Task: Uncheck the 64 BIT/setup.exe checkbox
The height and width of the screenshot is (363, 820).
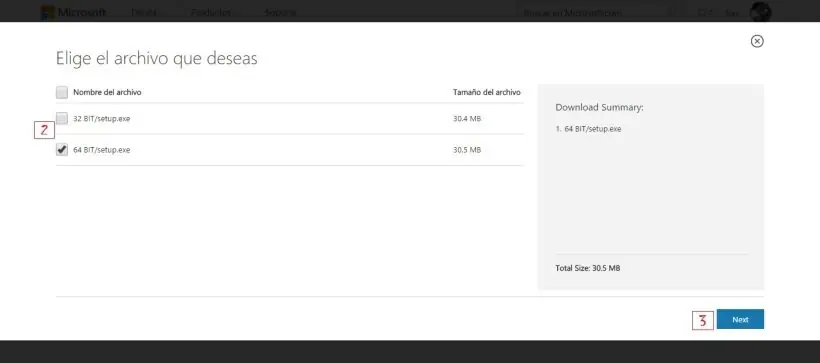Action: [x=62, y=150]
